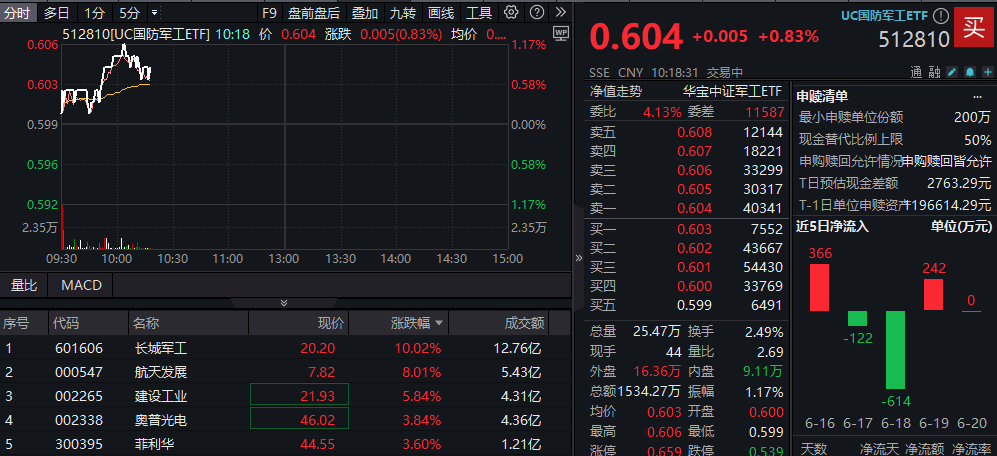Click 卖五 ask price 0.608
The height and width of the screenshot is (456, 997).
(x=694, y=132)
